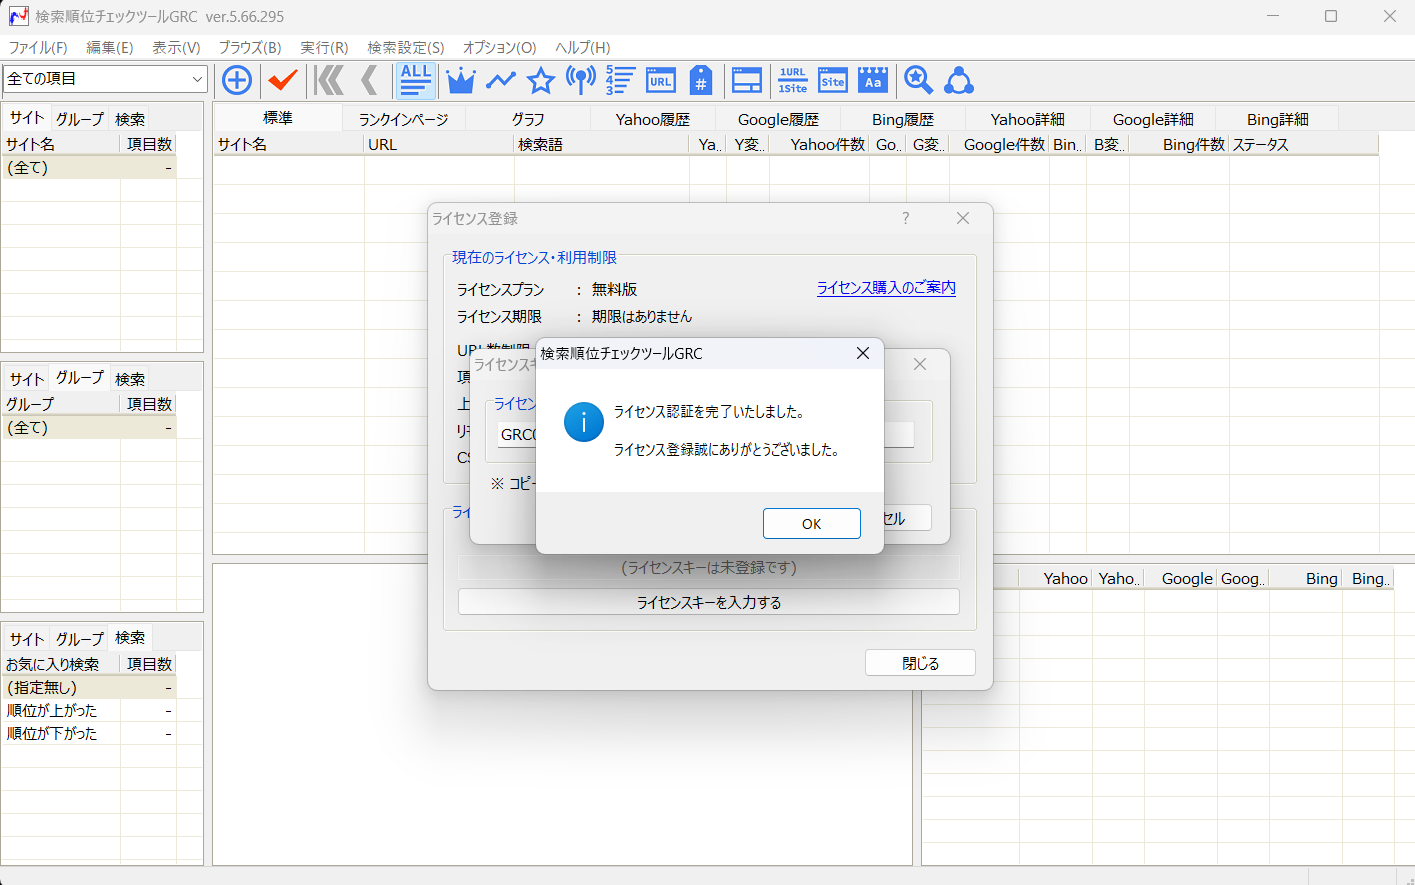Click the Aa notepad icon

[x=873, y=80]
